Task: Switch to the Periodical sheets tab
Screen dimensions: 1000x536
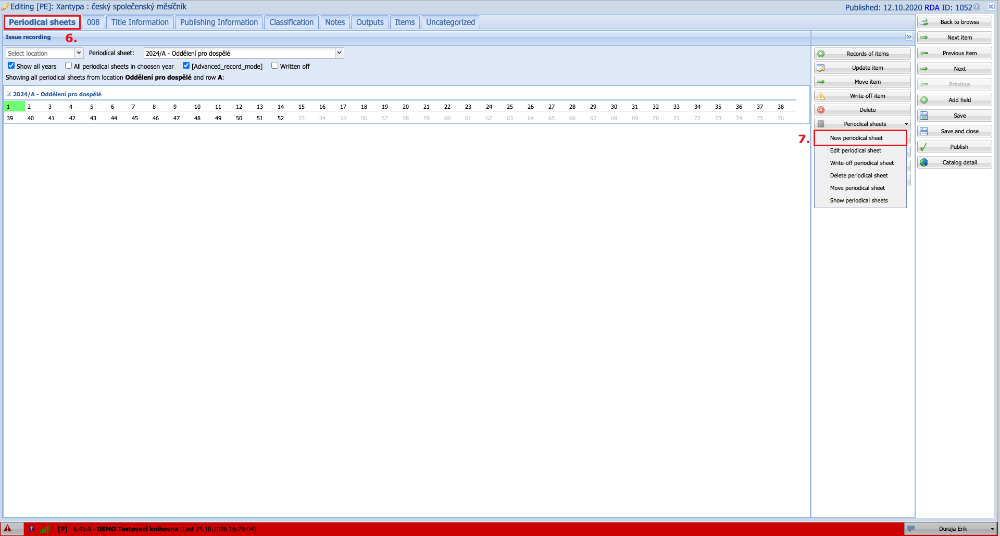Action: pos(43,22)
